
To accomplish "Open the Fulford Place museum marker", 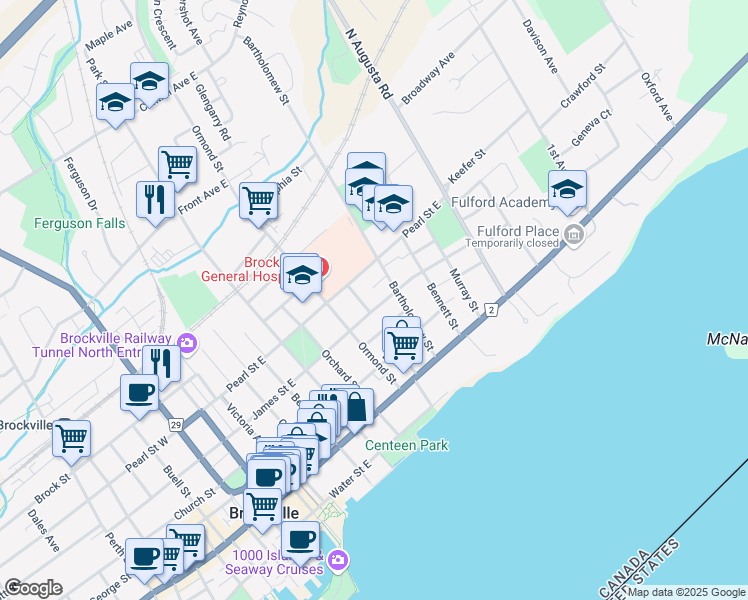I will (574, 235).
